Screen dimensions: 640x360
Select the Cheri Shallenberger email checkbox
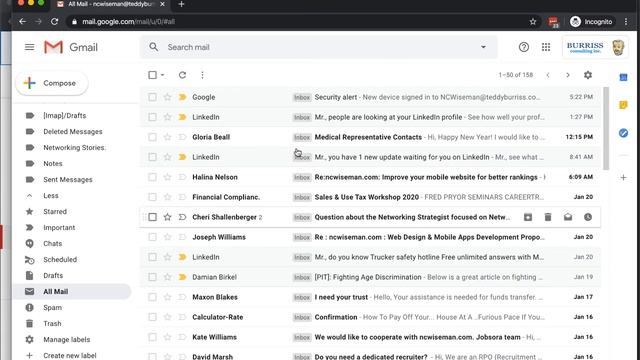pyautogui.click(x=152, y=217)
